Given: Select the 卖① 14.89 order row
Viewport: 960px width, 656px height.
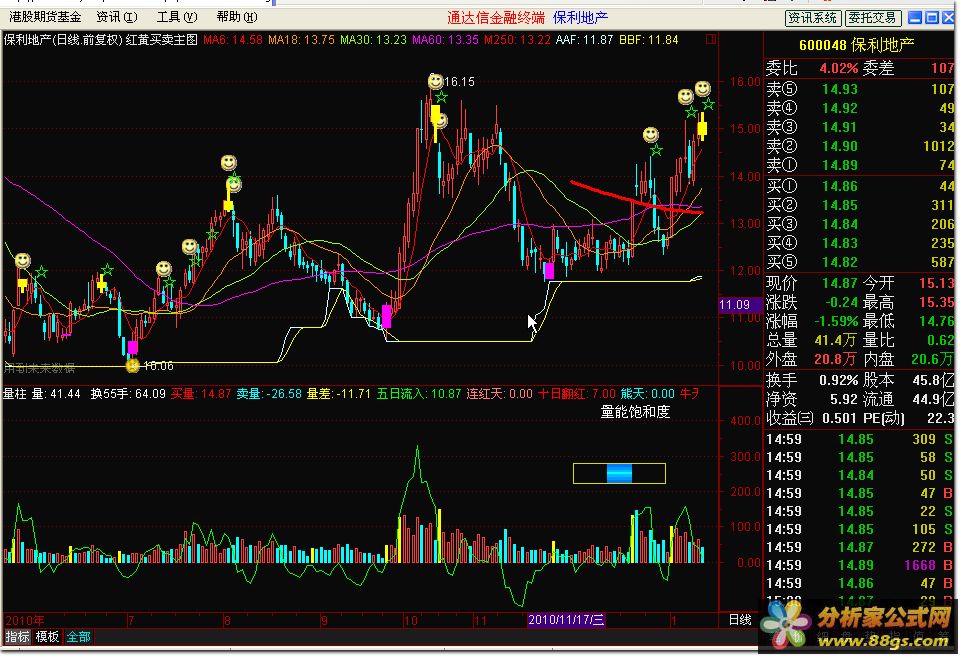Looking at the screenshot, I should click(x=860, y=165).
